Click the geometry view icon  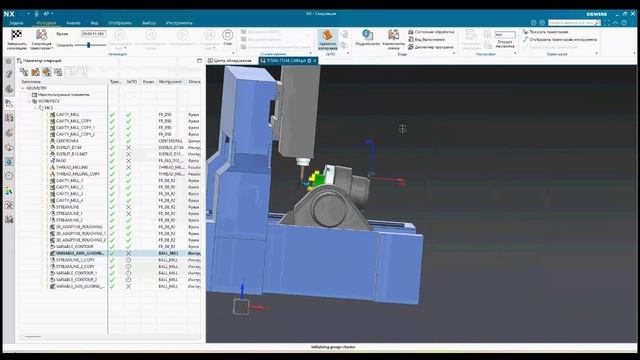click(x=47, y=72)
